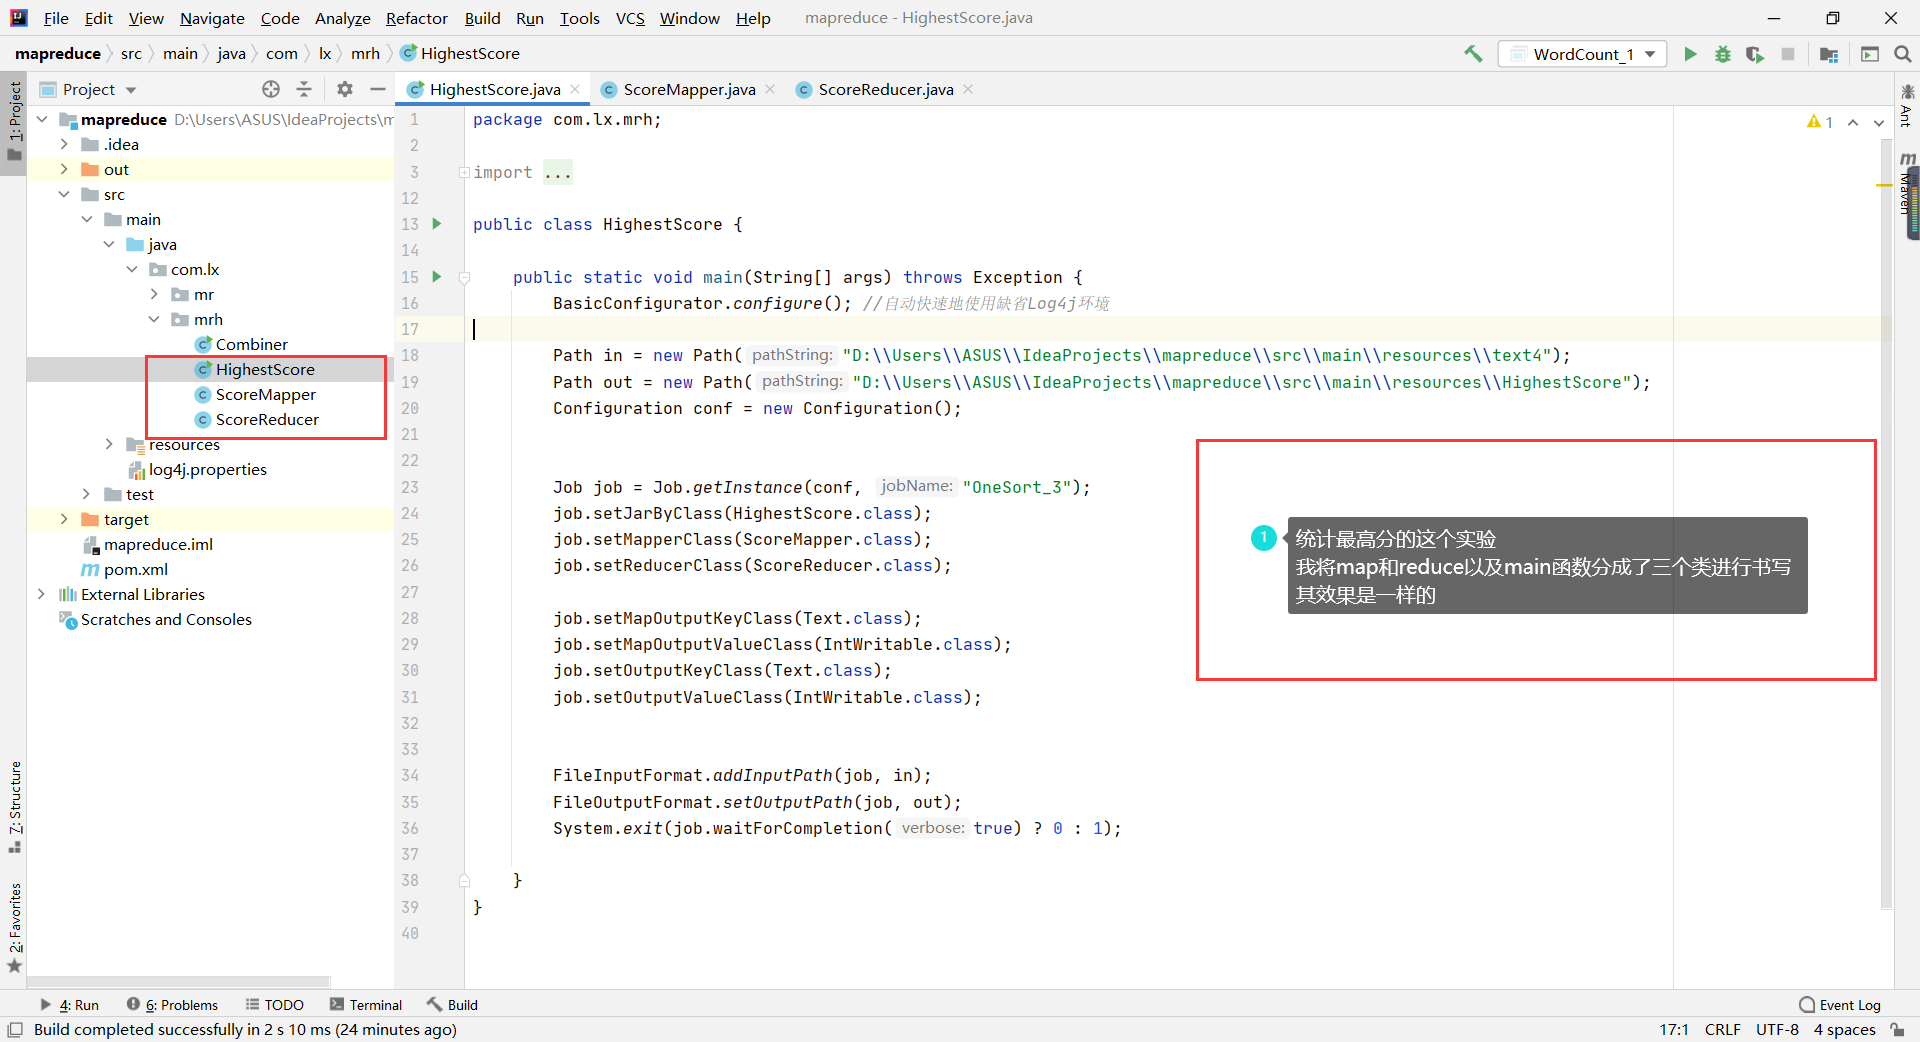Select ScoreMapper class in project tree
The width and height of the screenshot is (1920, 1042).
point(265,394)
